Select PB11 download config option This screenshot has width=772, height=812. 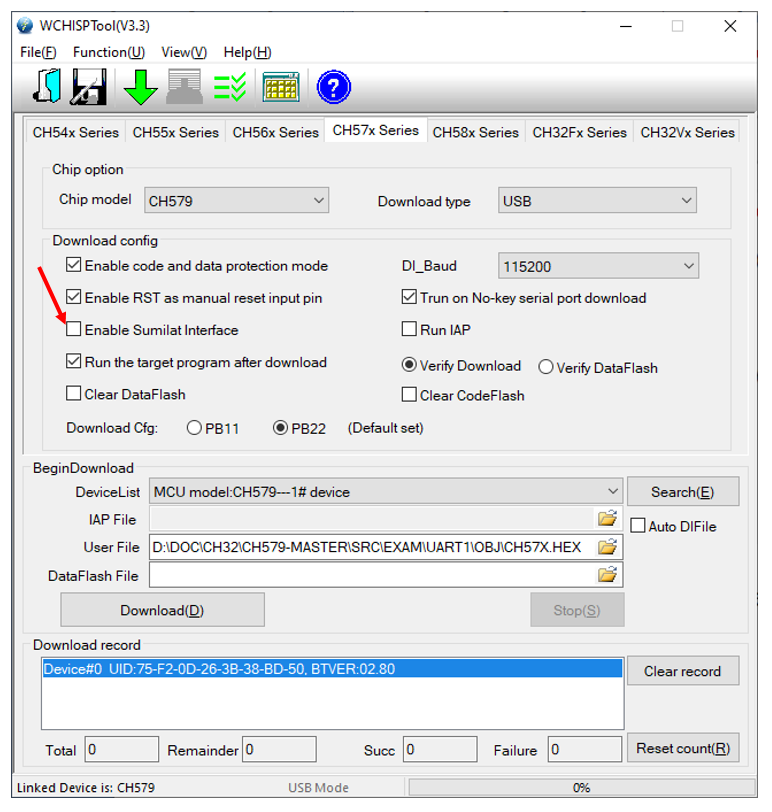pyautogui.click(x=194, y=428)
